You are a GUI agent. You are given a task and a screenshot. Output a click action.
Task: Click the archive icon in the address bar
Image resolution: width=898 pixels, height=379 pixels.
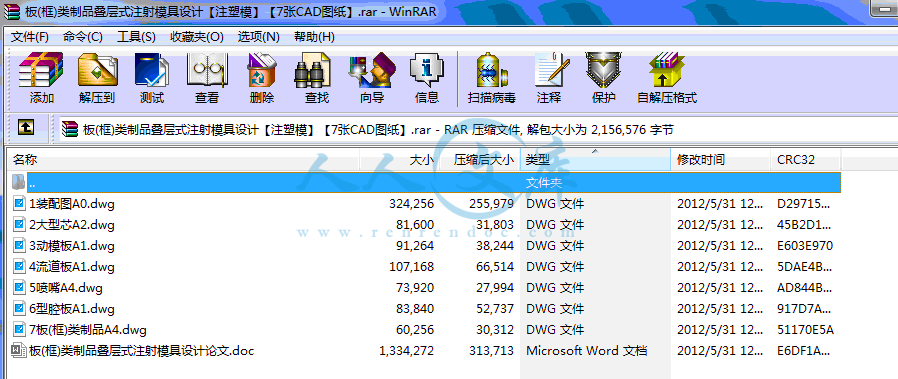(70, 129)
